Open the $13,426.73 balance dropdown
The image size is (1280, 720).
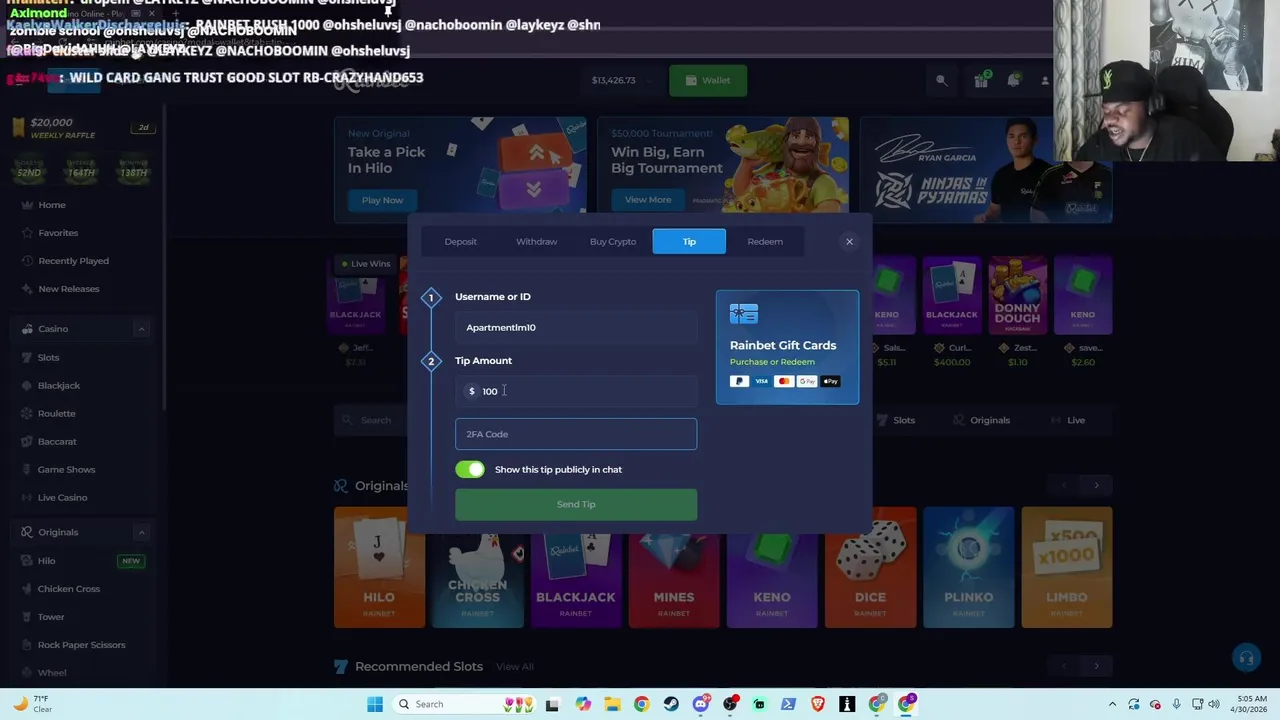click(621, 80)
